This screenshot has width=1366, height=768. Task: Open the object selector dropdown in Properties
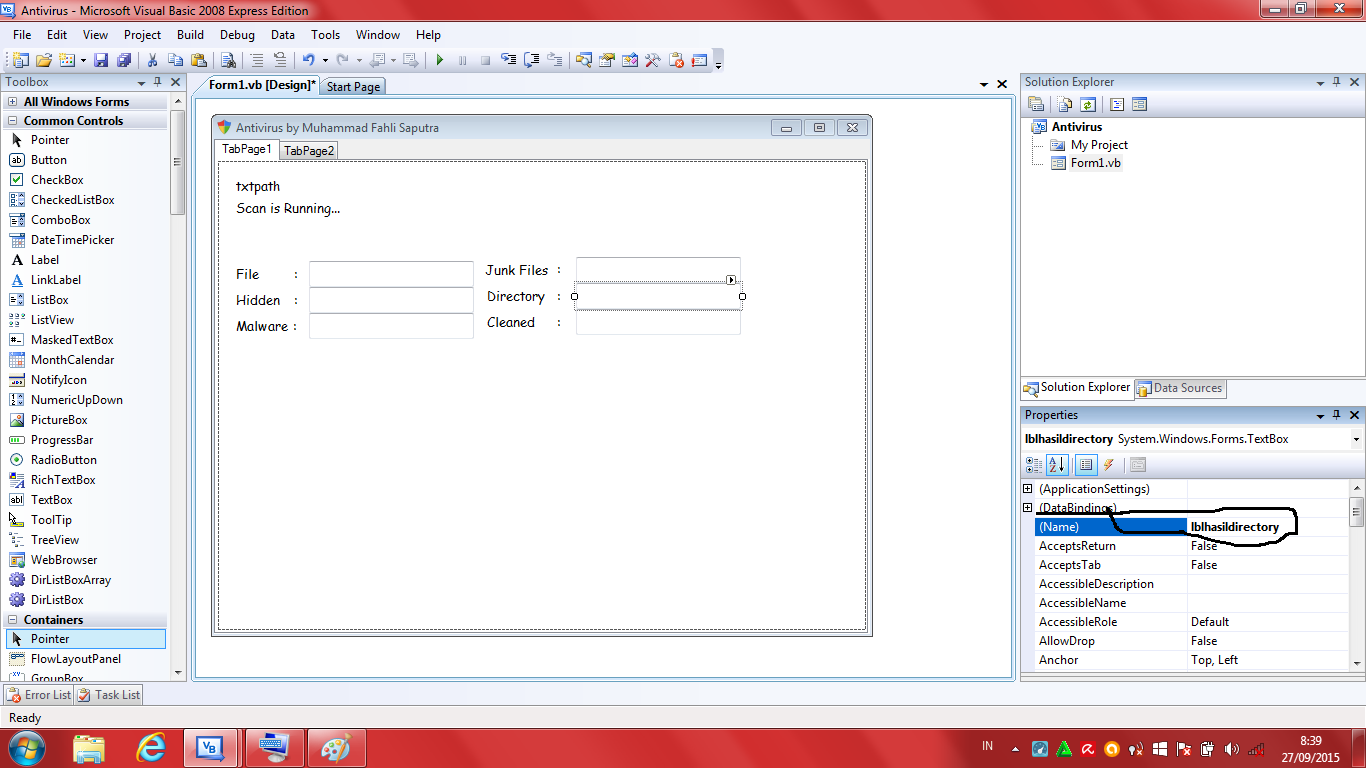pos(1356,439)
